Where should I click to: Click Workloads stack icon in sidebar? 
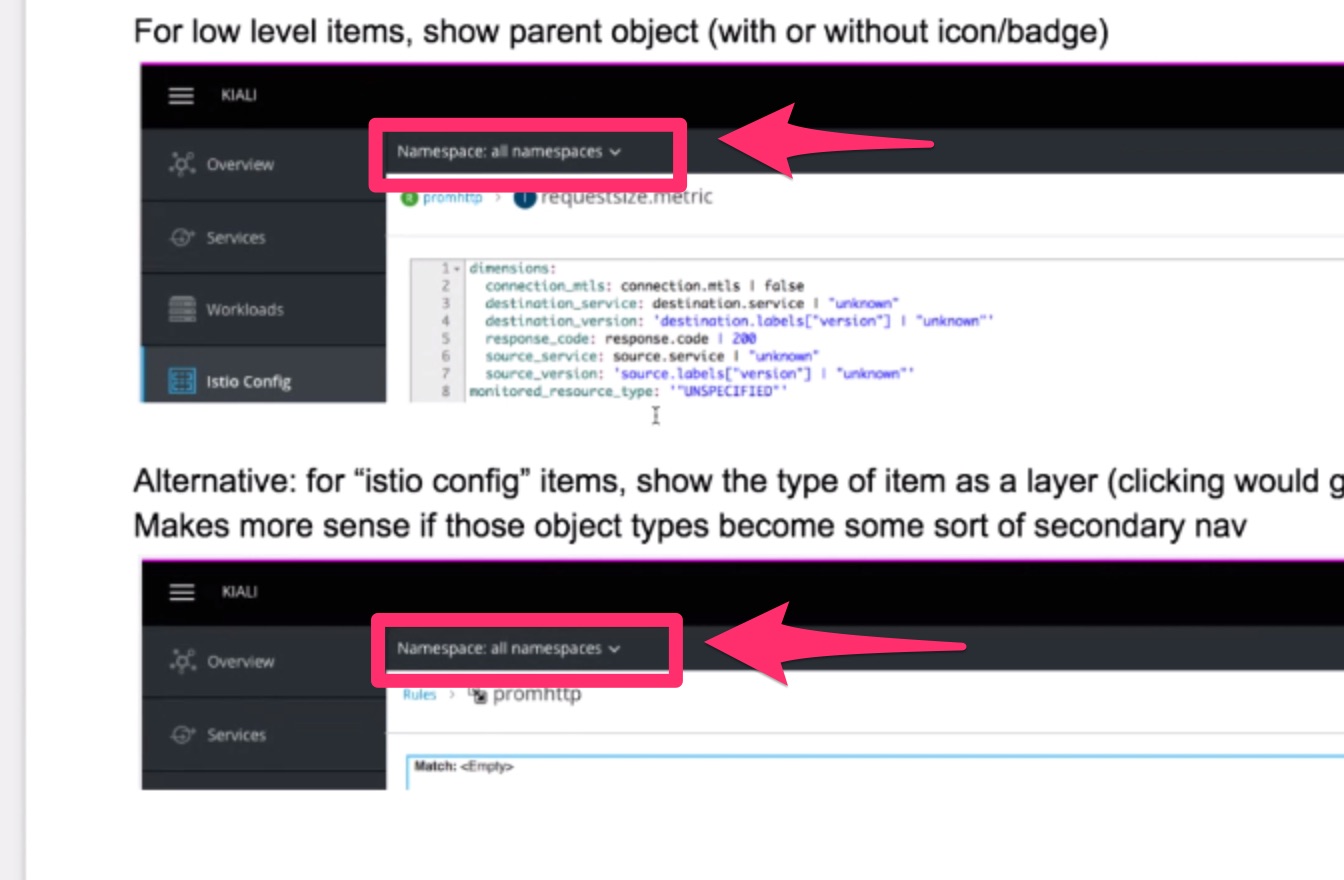(x=182, y=309)
